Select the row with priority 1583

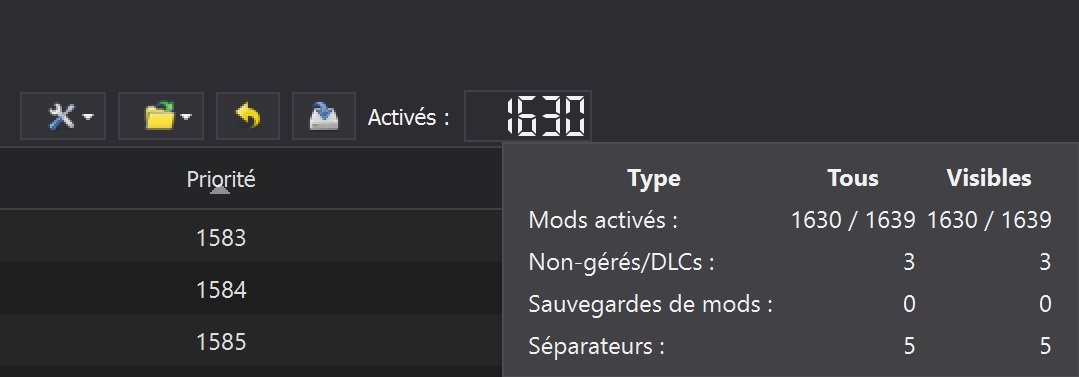tap(251, 237)
